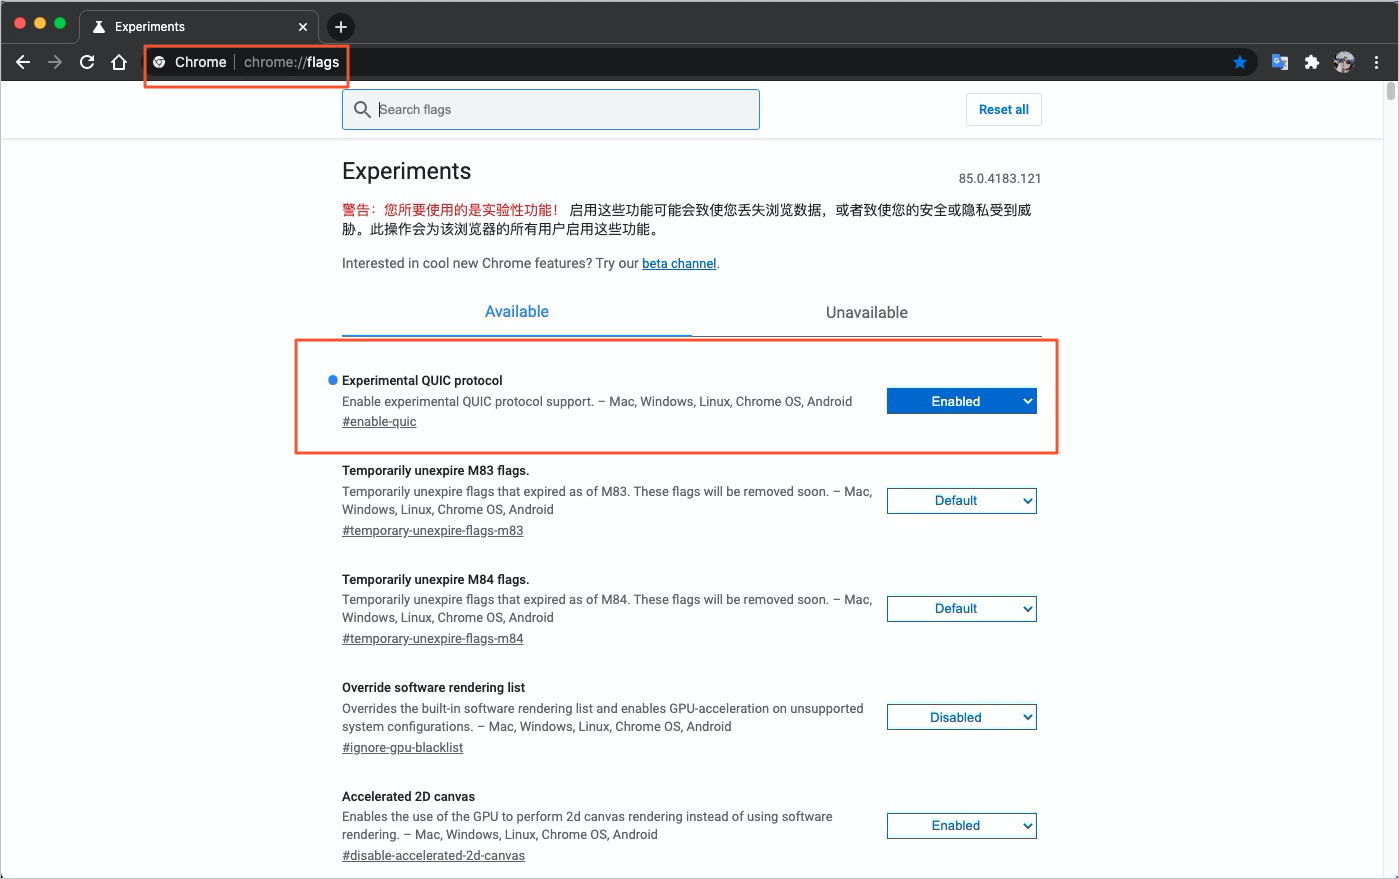
Task: Open Temporarily unexpire M83 flags dropdown
Action: [962, 501]
